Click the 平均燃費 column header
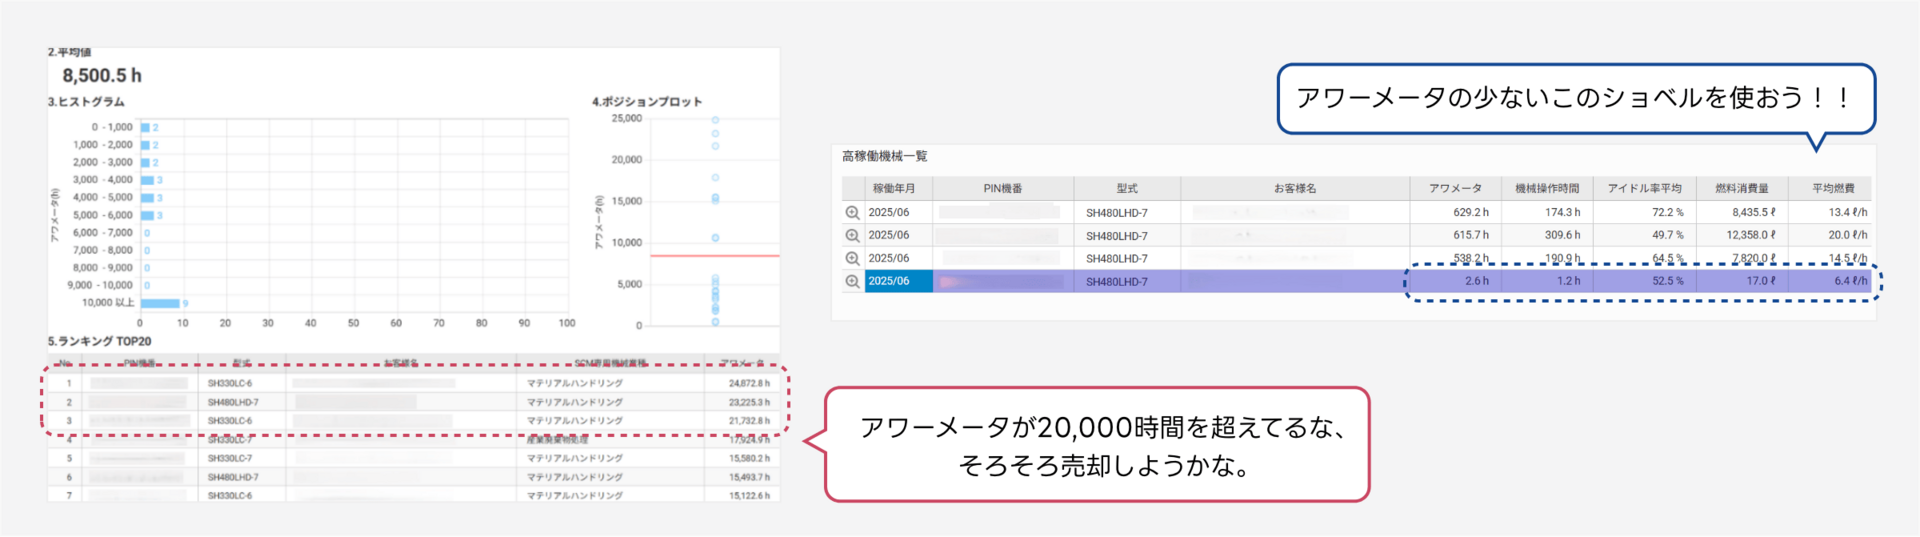1920x537 pixels. point(1833,188)
